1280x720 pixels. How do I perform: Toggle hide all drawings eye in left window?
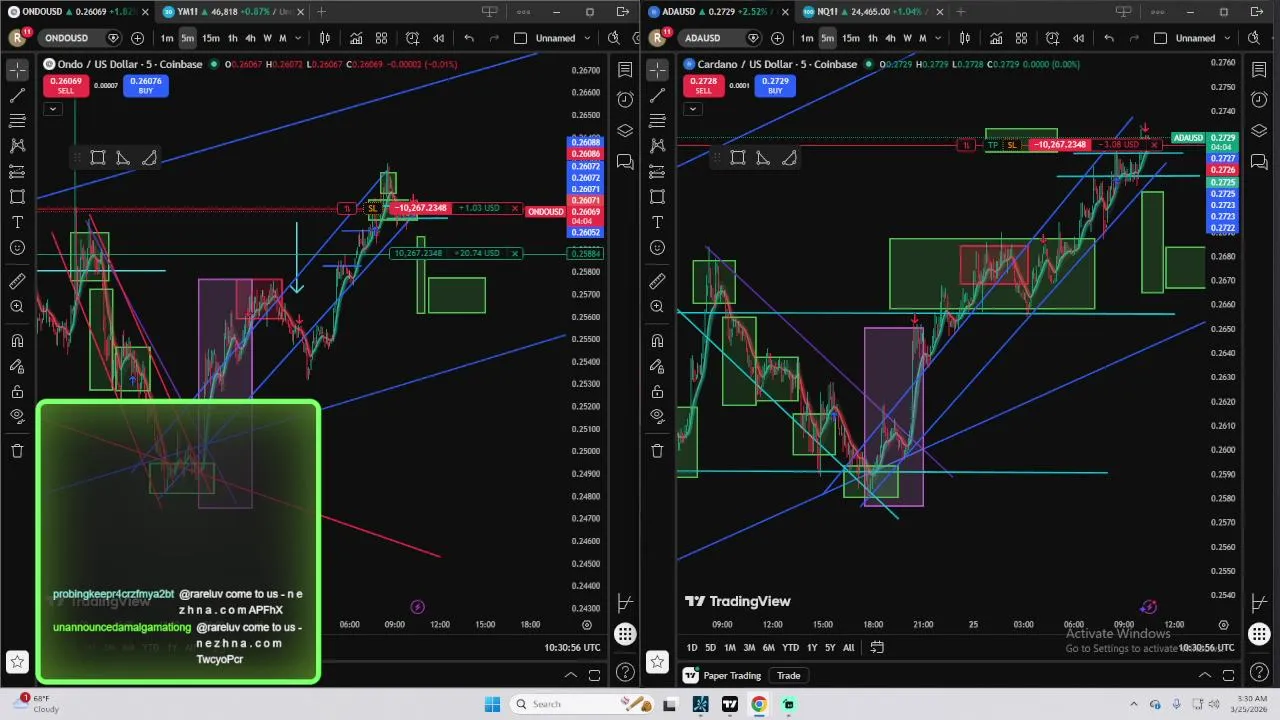(x=17, y=417)
